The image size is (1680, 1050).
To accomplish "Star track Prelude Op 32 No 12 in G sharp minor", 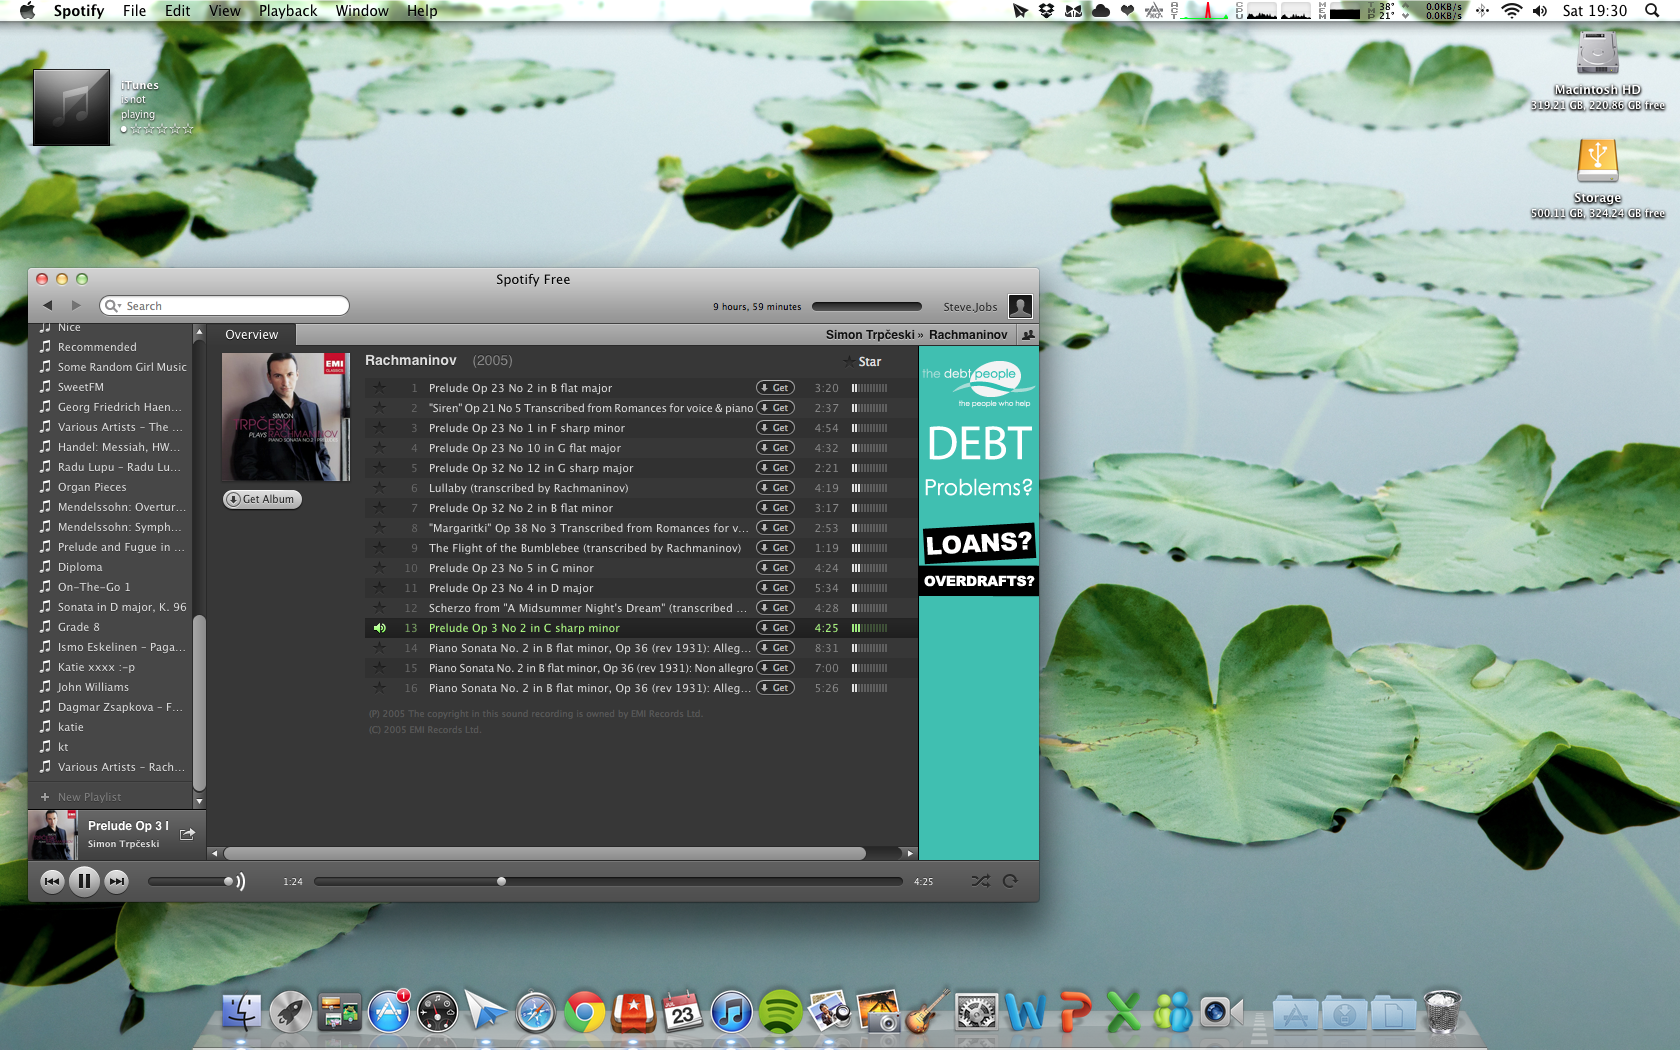I will pos(380,467).
